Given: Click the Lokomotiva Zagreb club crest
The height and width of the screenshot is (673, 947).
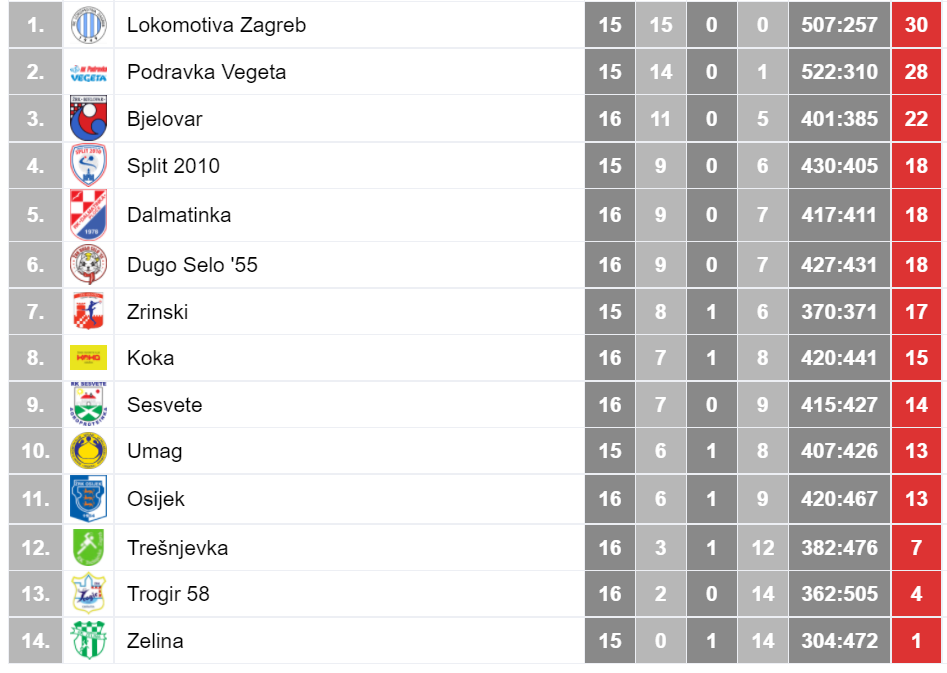Looking at the screenshot, I should pyautogui.click(x=88, y=25).
